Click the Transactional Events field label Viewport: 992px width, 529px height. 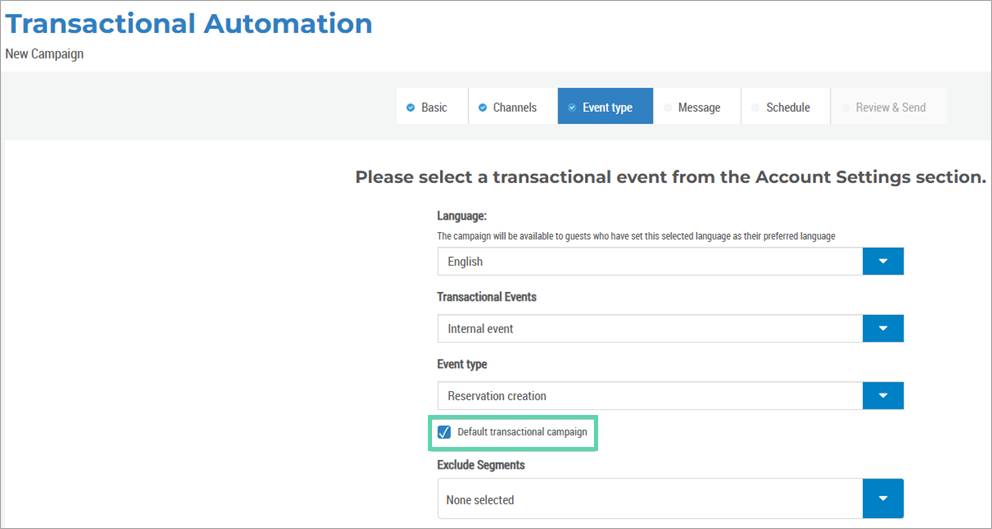click(x=487, y=297)
